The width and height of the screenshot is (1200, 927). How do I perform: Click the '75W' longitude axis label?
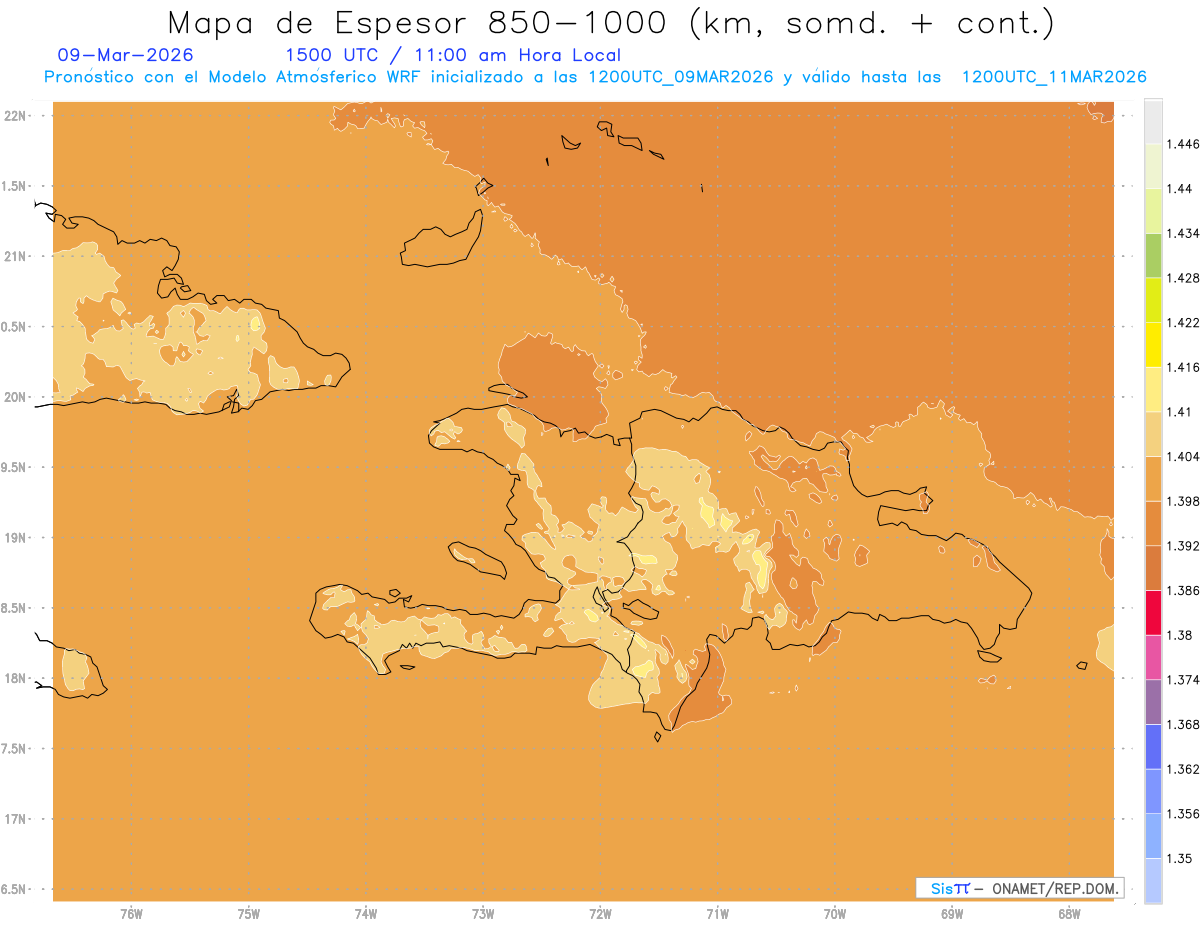point(249,913)
